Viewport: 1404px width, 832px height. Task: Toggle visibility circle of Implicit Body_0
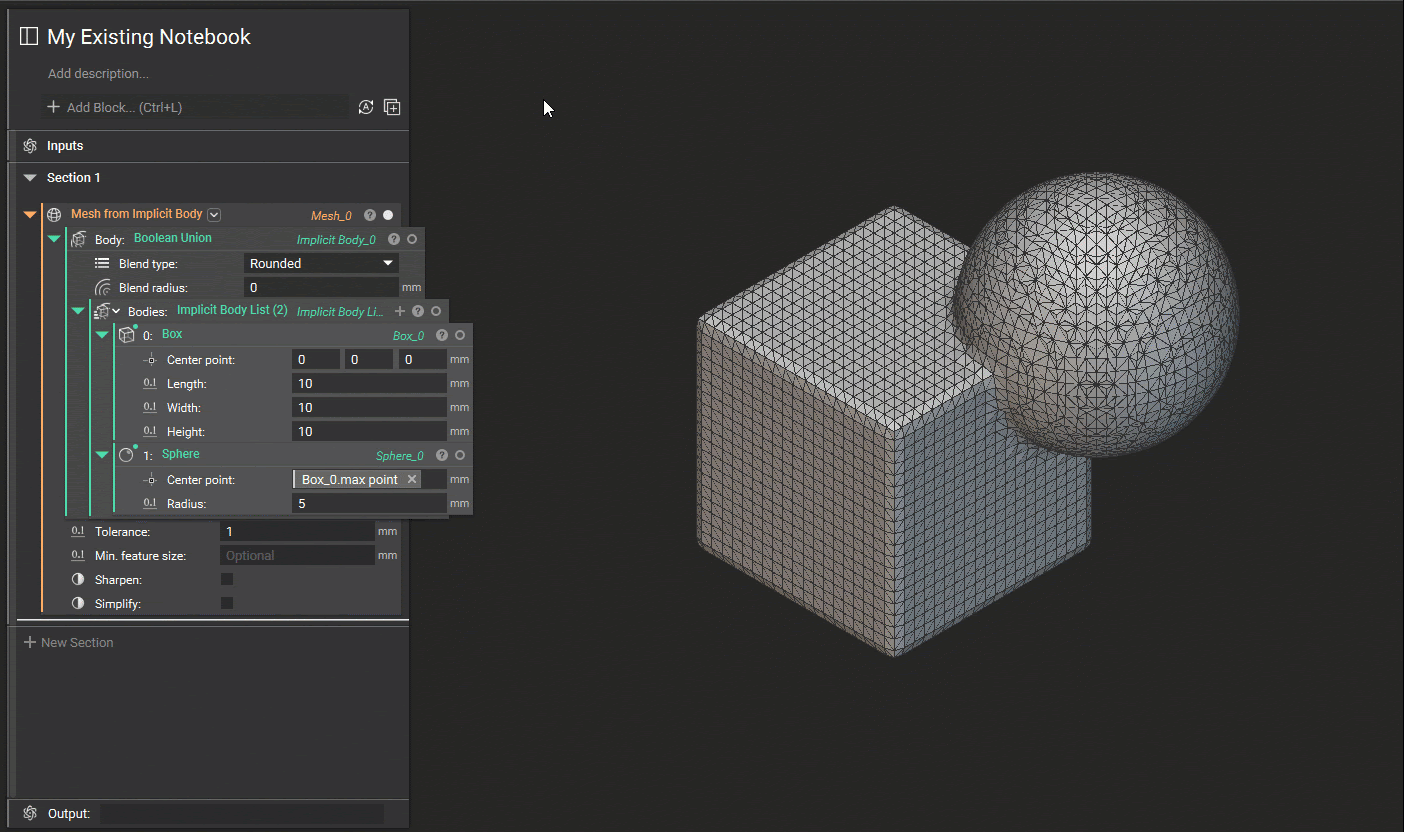tap(412, 239)
